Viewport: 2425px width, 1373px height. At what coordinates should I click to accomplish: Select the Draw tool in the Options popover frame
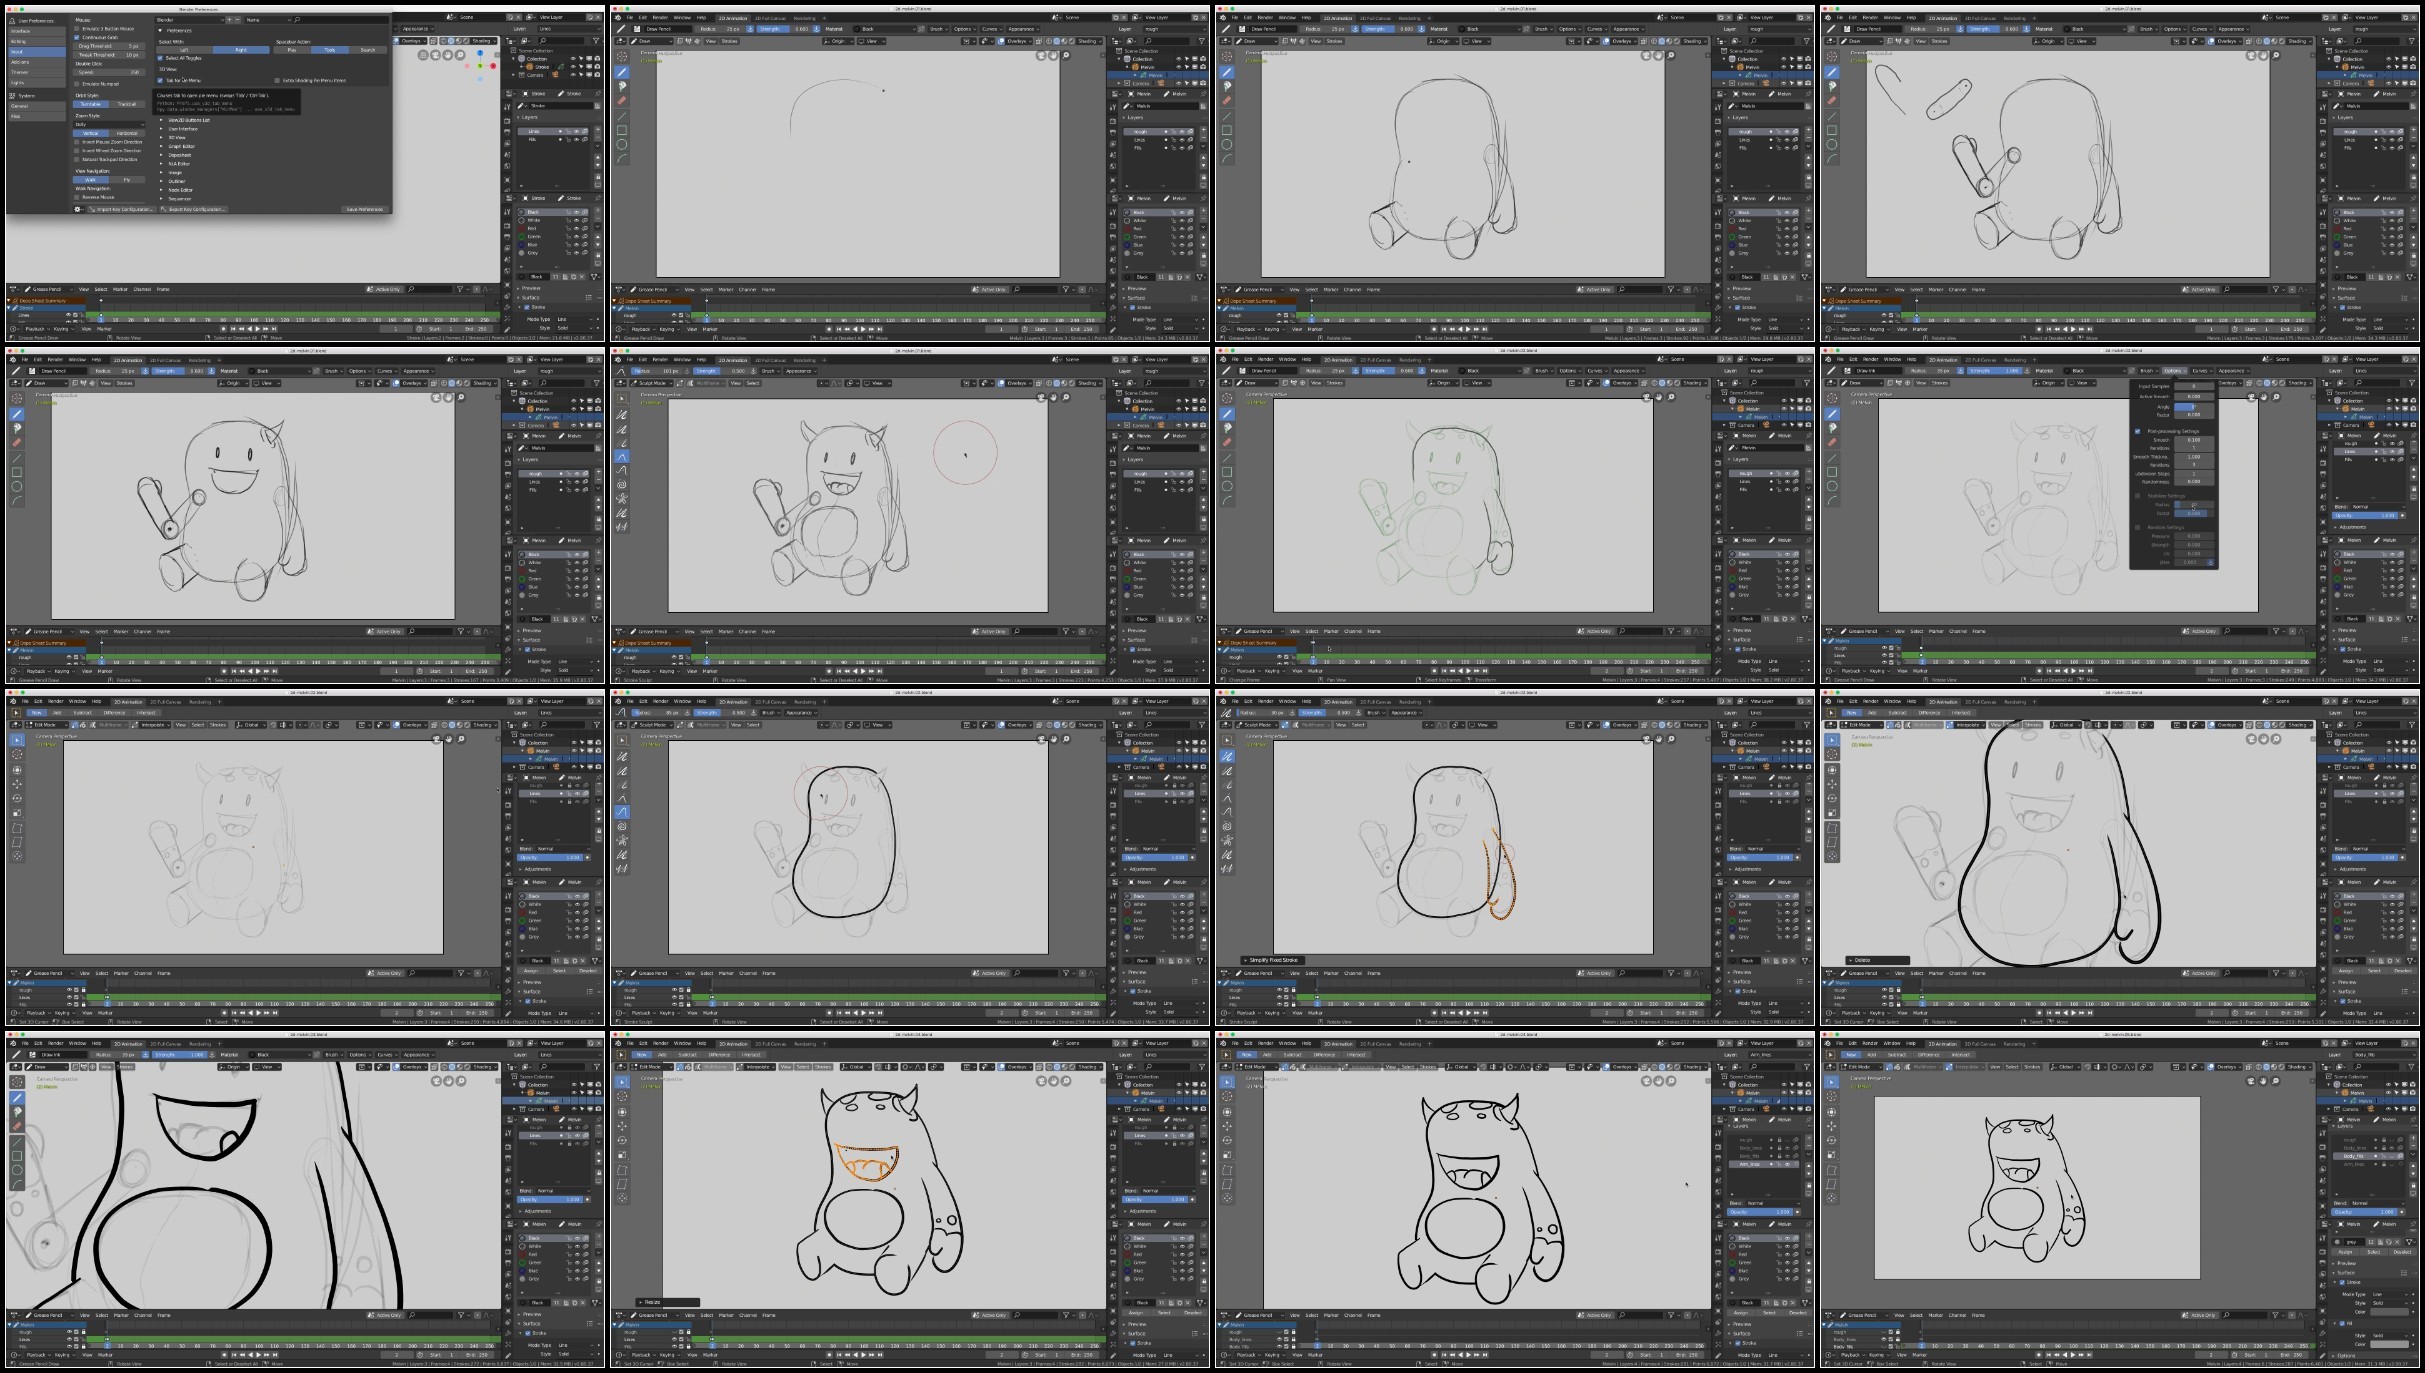pyautogui.click(x=1832, y=414)
